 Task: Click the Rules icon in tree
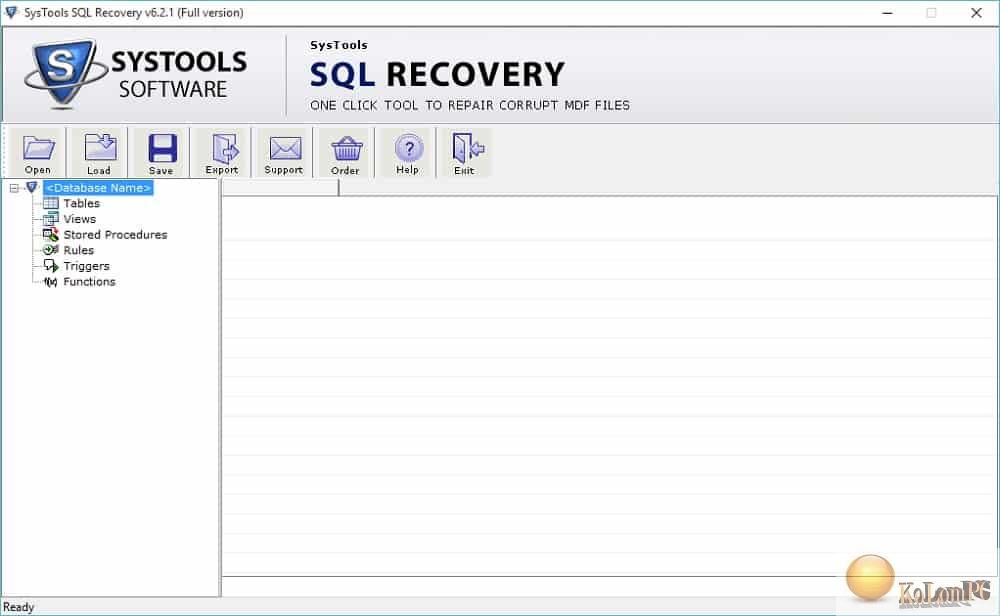51,250
